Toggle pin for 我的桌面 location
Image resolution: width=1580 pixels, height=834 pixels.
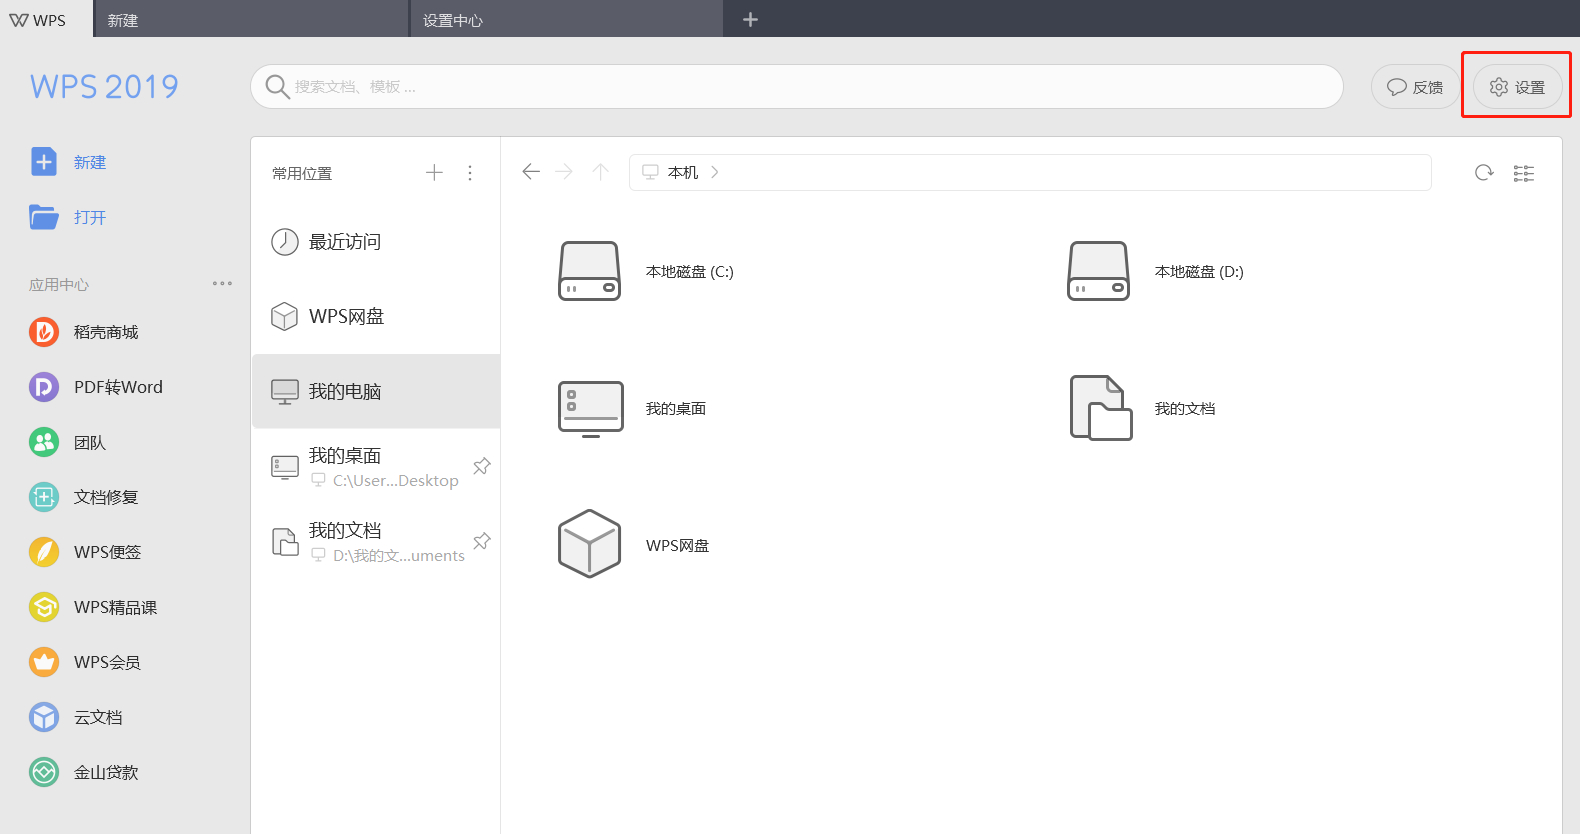pyautogui.click(x=481, y=466)
